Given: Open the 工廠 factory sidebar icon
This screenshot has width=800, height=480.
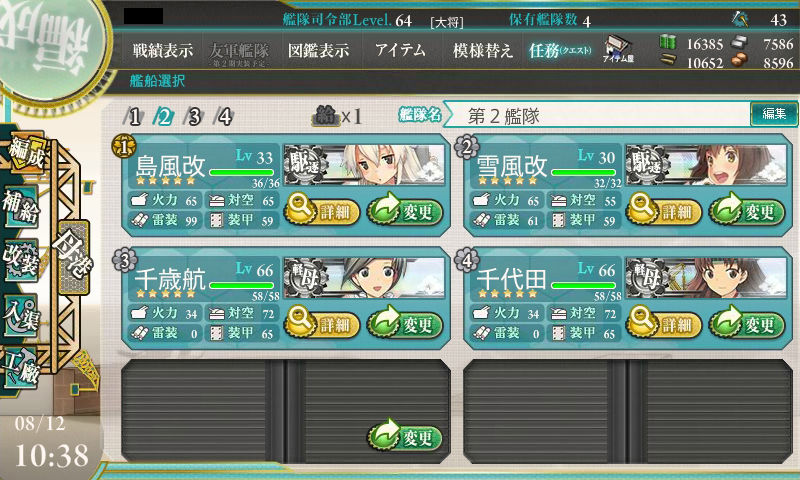Looking at the screenshot, I should [x=20, y=368].
